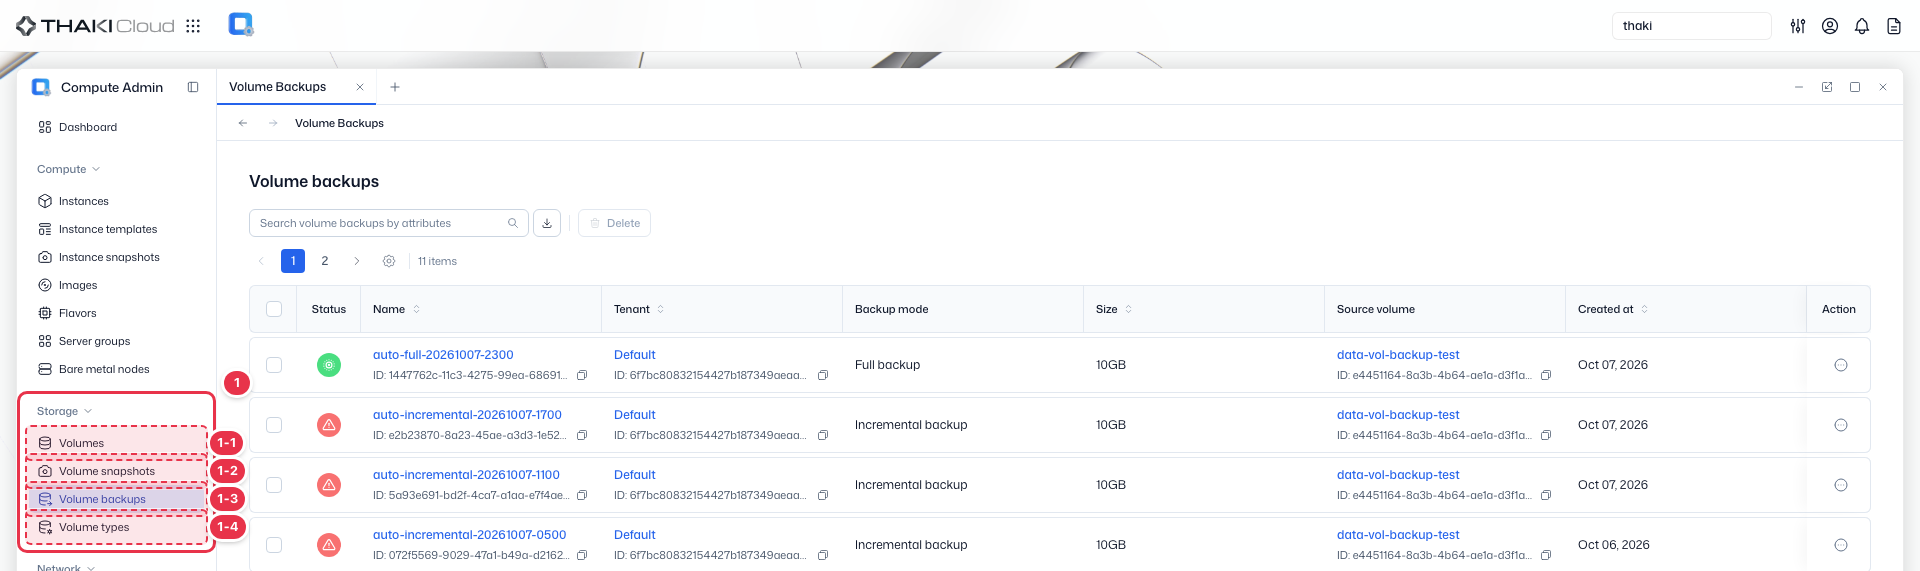Viewport: 1920px width, 571px height.
Task: Go to previous page chevron
Action: [261, 261]
